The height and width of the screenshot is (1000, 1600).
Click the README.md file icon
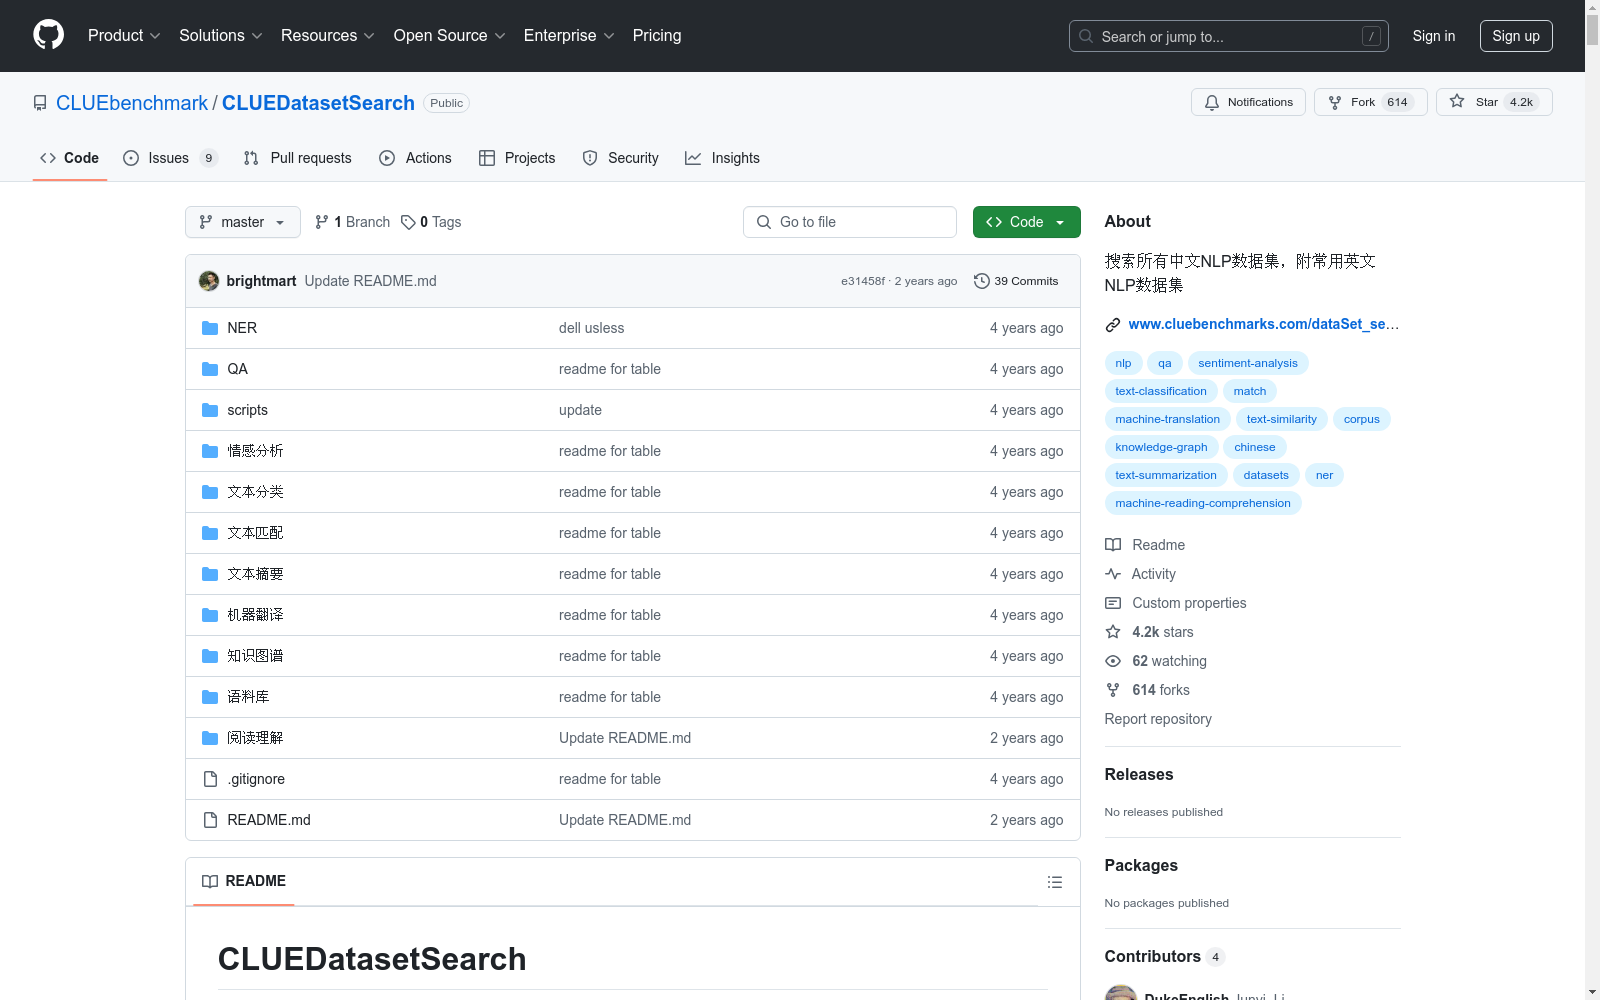pos(210,820)
